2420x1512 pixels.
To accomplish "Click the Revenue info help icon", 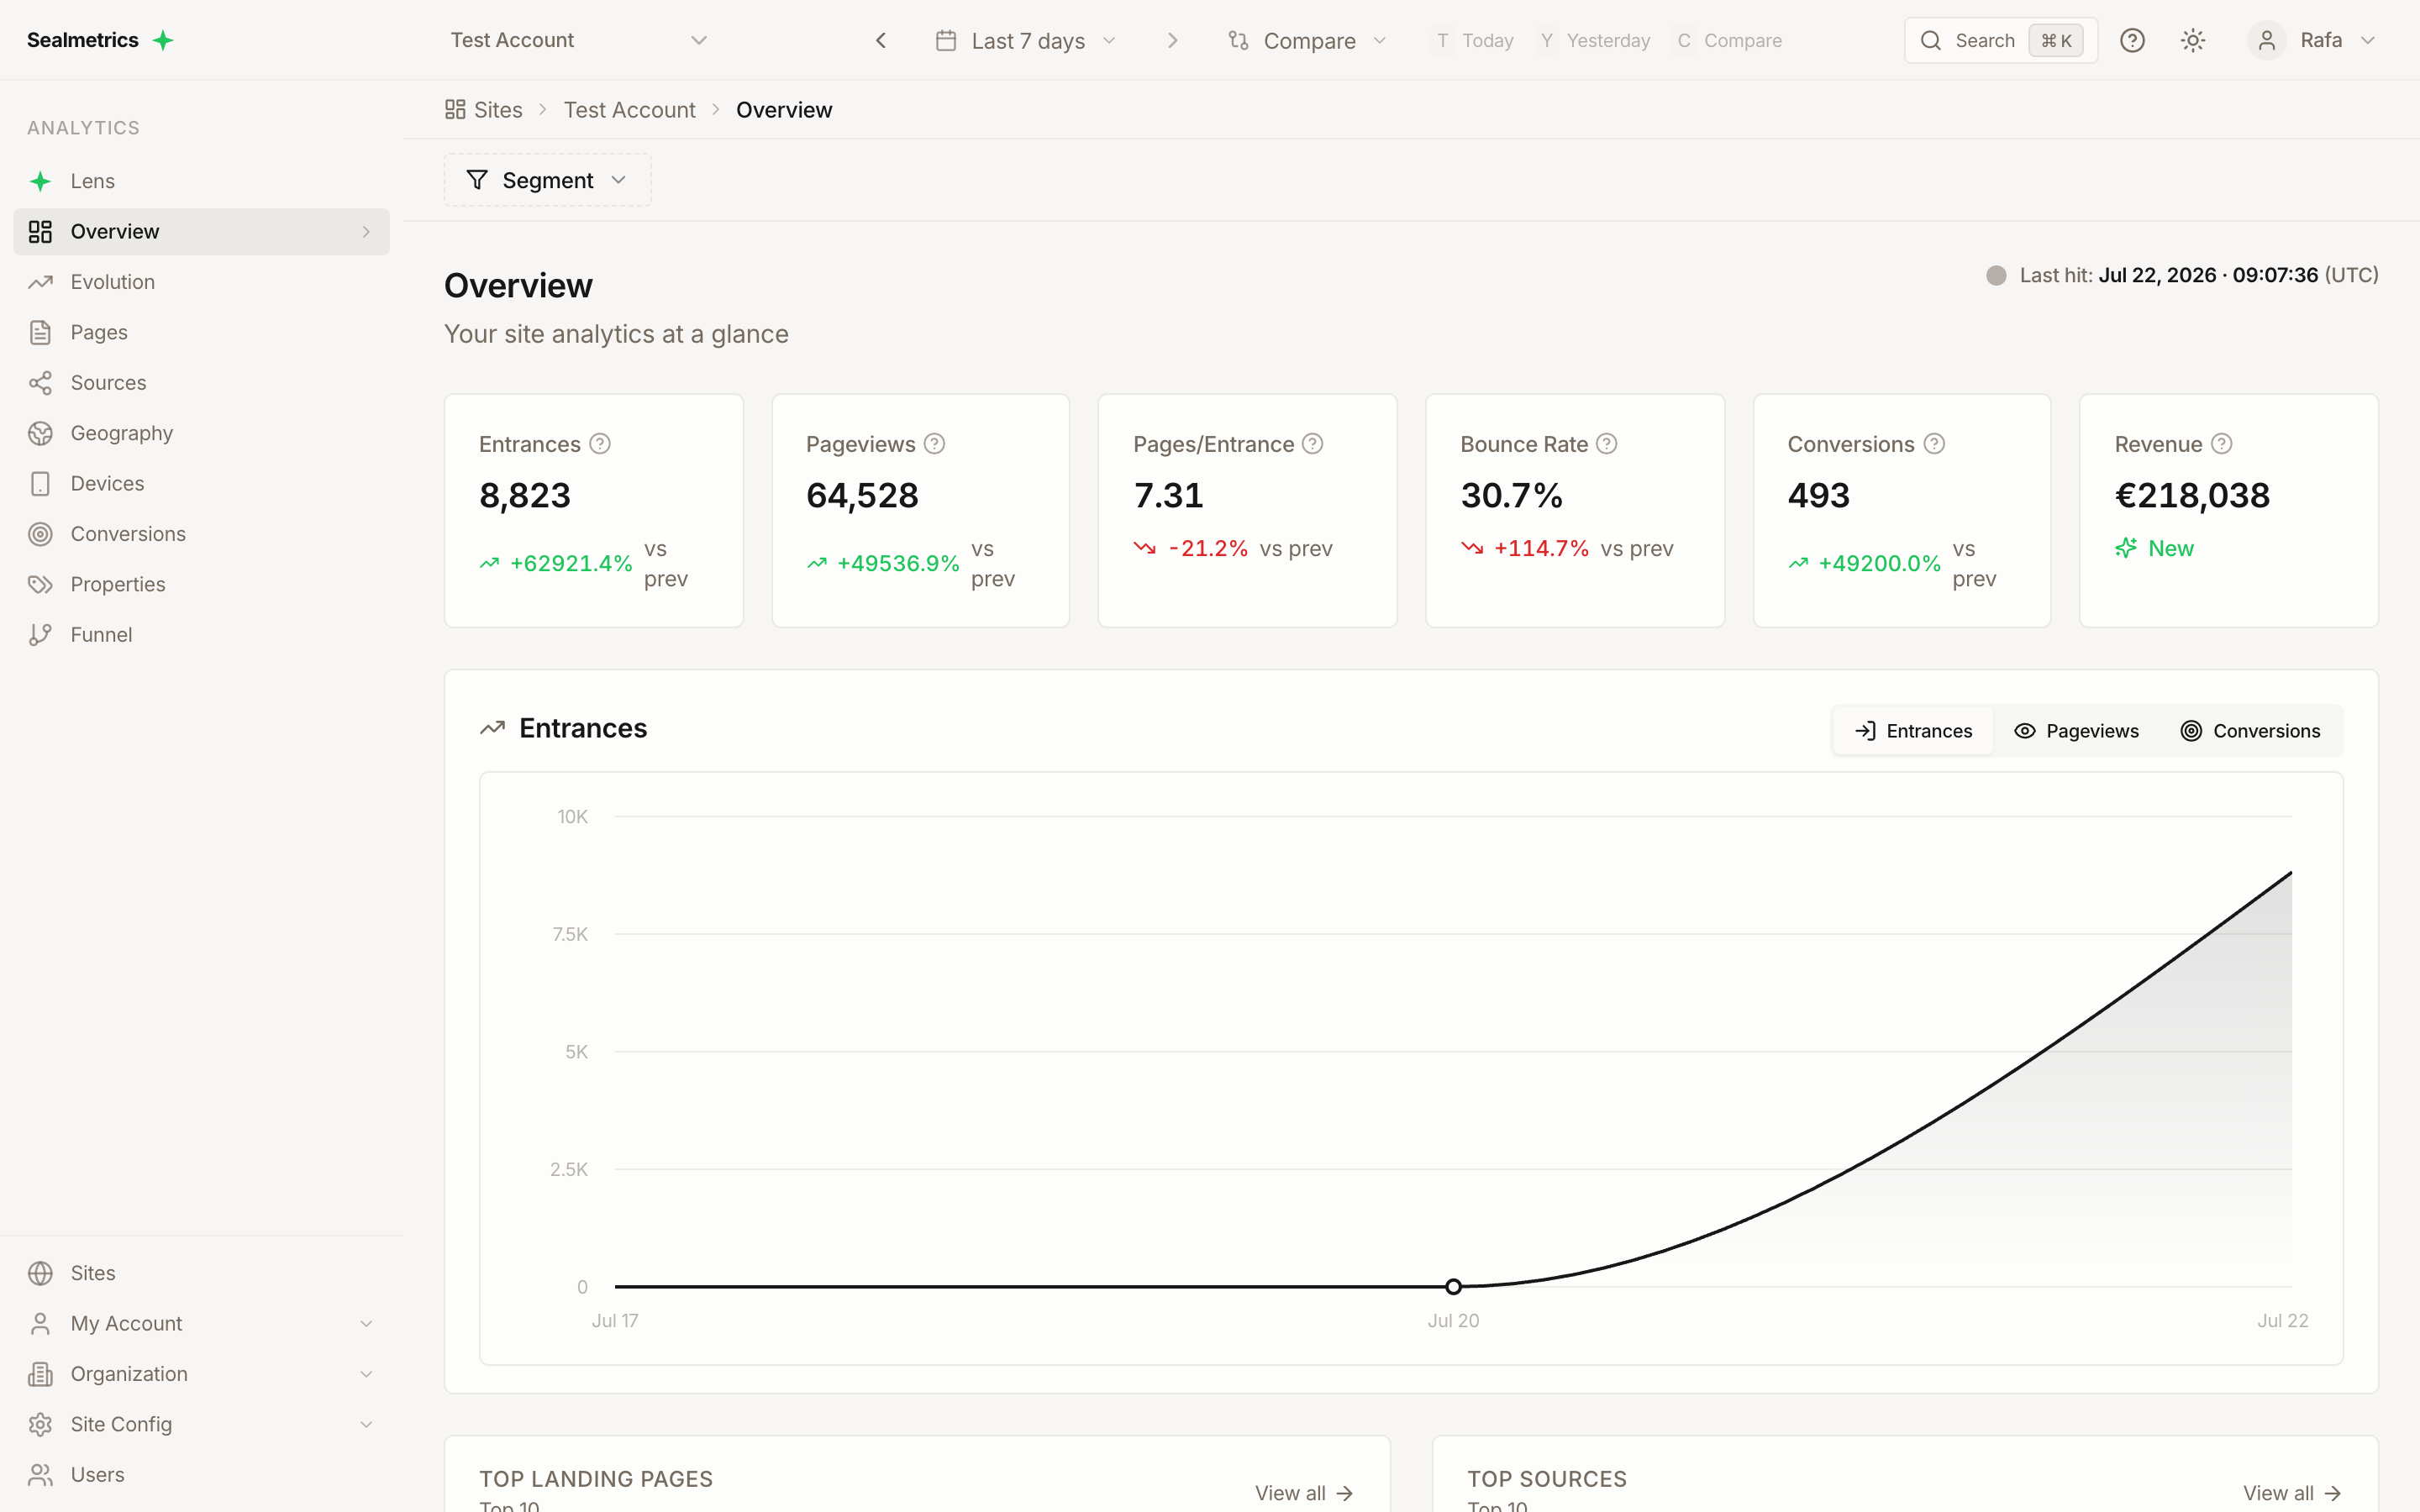I will tap(2221, 444).
